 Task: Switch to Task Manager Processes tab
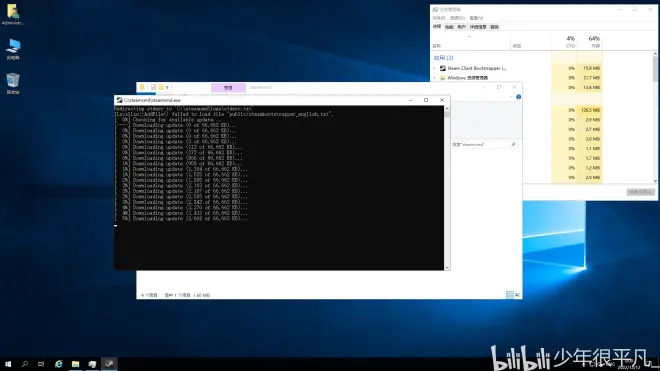click(437, 27)
